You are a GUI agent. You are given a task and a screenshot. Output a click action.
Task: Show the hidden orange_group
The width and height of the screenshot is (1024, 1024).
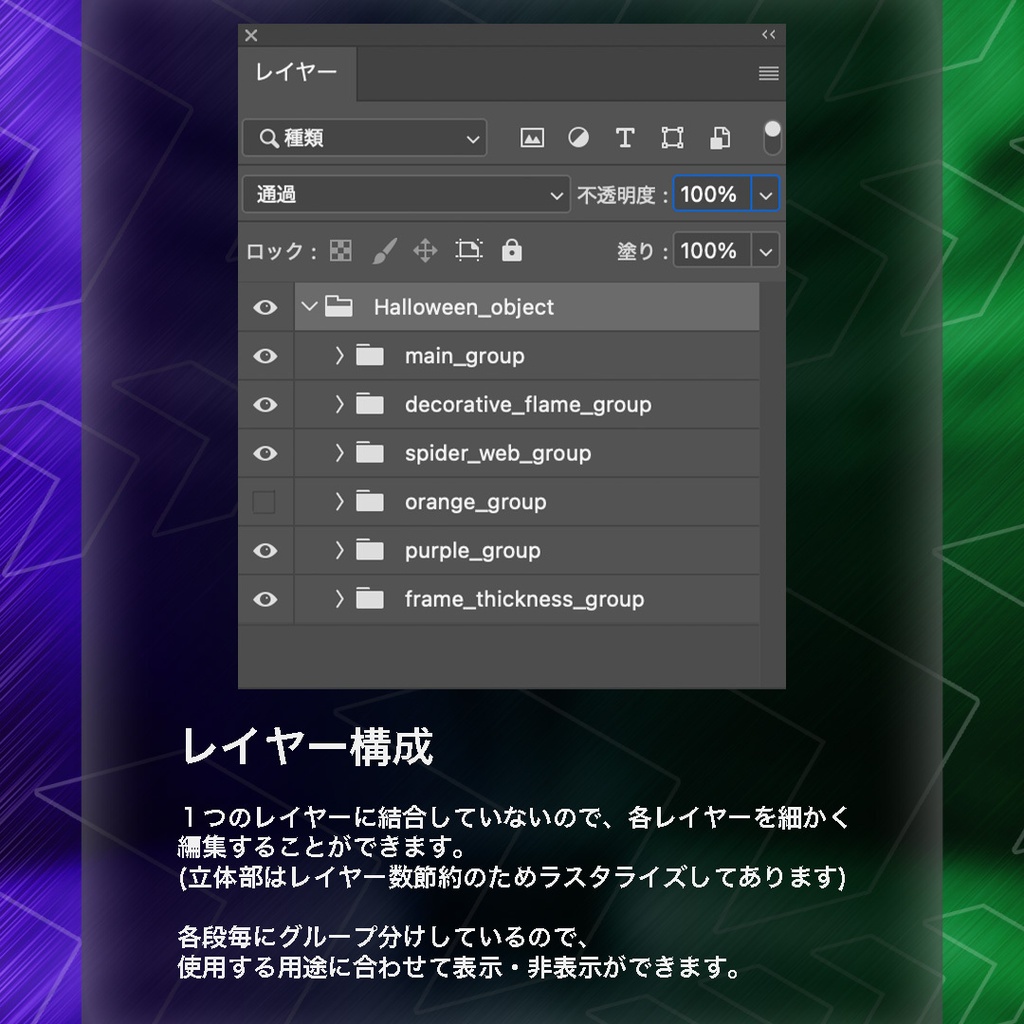(264, 502)
